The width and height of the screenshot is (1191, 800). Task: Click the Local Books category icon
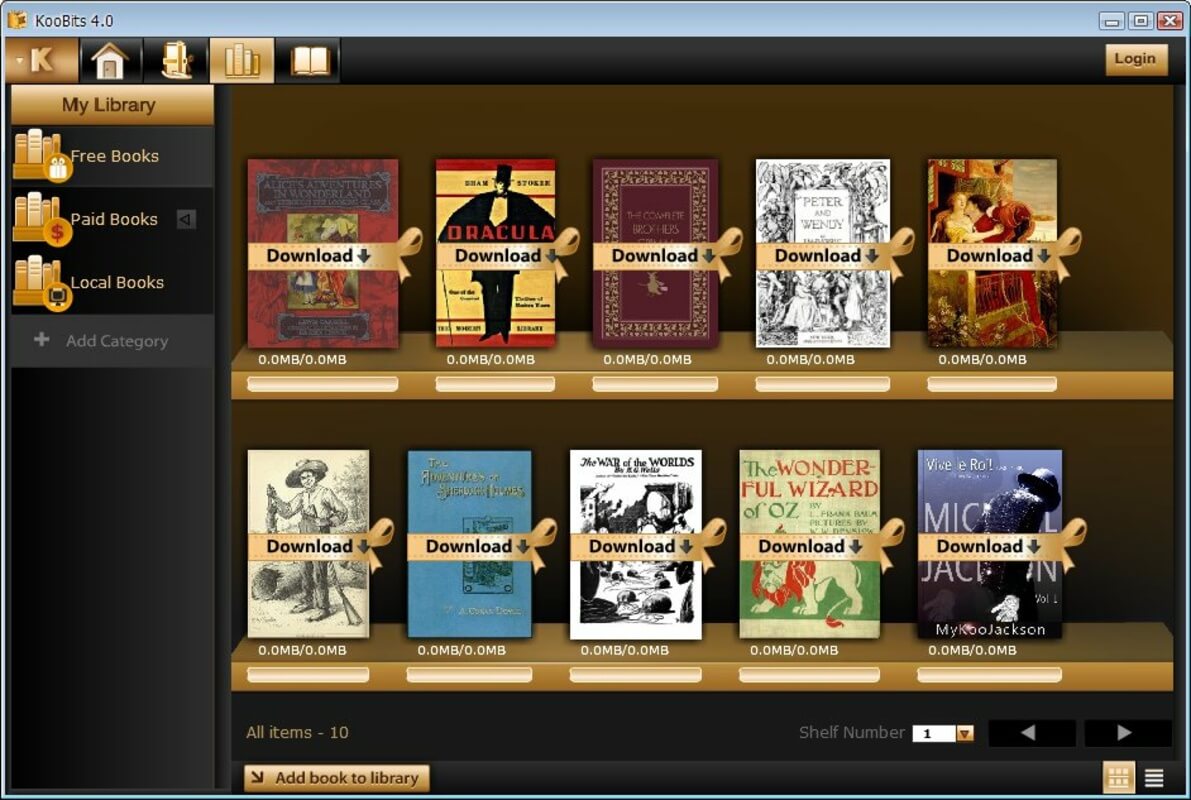(x=39, y=282)
